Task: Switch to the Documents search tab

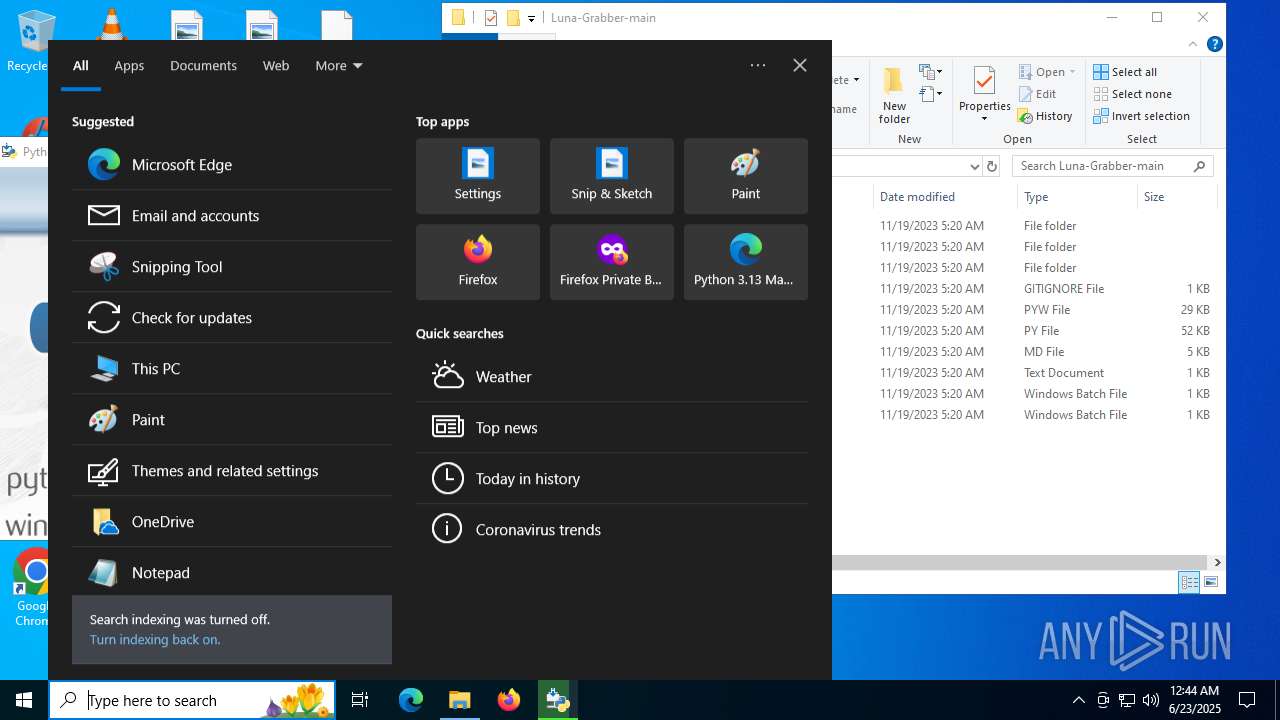Action: 203,66
